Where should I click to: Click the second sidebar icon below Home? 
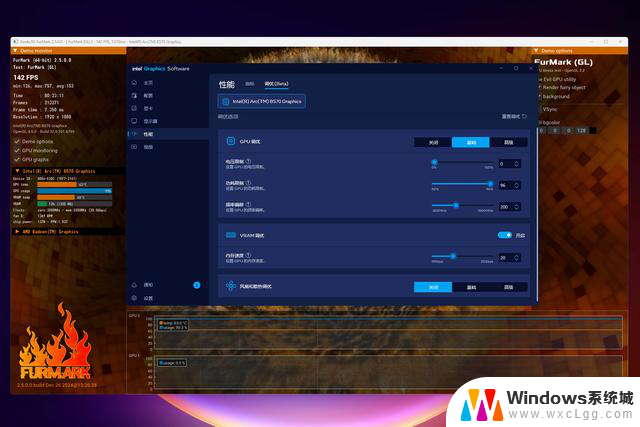(134, 96)
